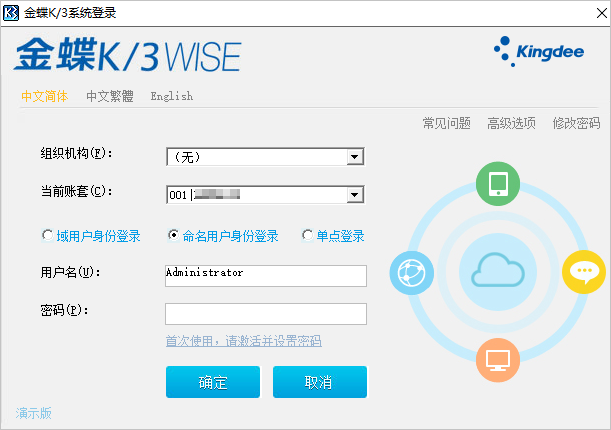Switch language to 中文繁體

tap(110, 96)
